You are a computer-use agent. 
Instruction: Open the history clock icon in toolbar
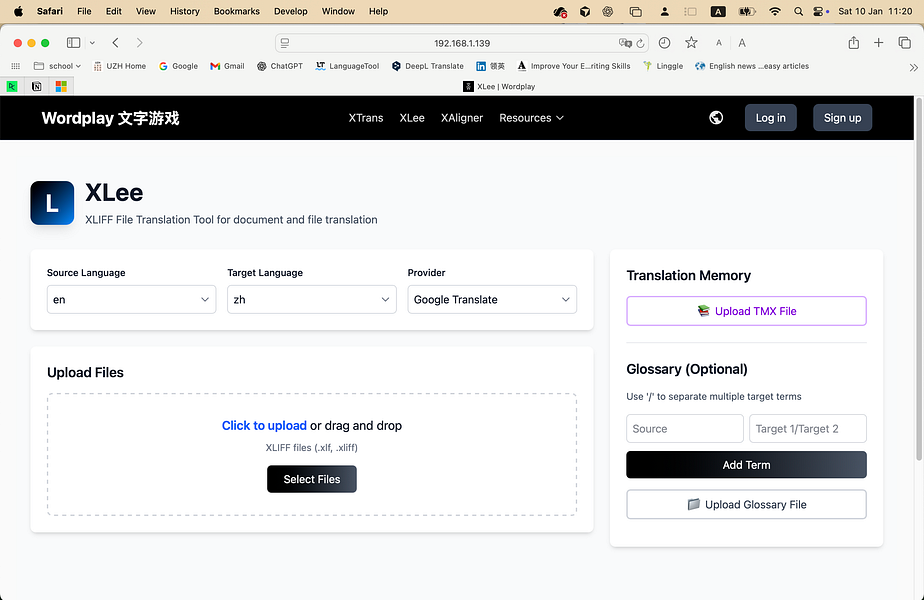click(x=665, y=42)
